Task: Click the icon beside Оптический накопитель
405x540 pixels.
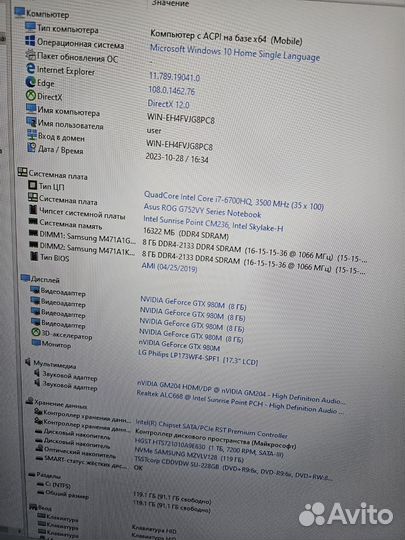Action: point(39,449)
